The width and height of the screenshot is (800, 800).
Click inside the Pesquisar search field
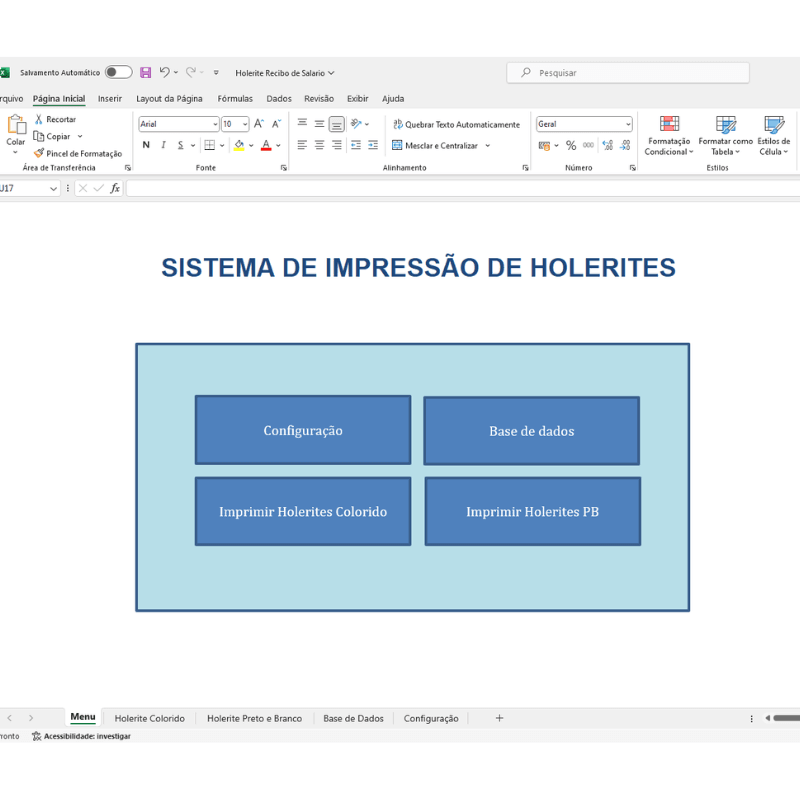pyautogui.click(x=627, y=72)
